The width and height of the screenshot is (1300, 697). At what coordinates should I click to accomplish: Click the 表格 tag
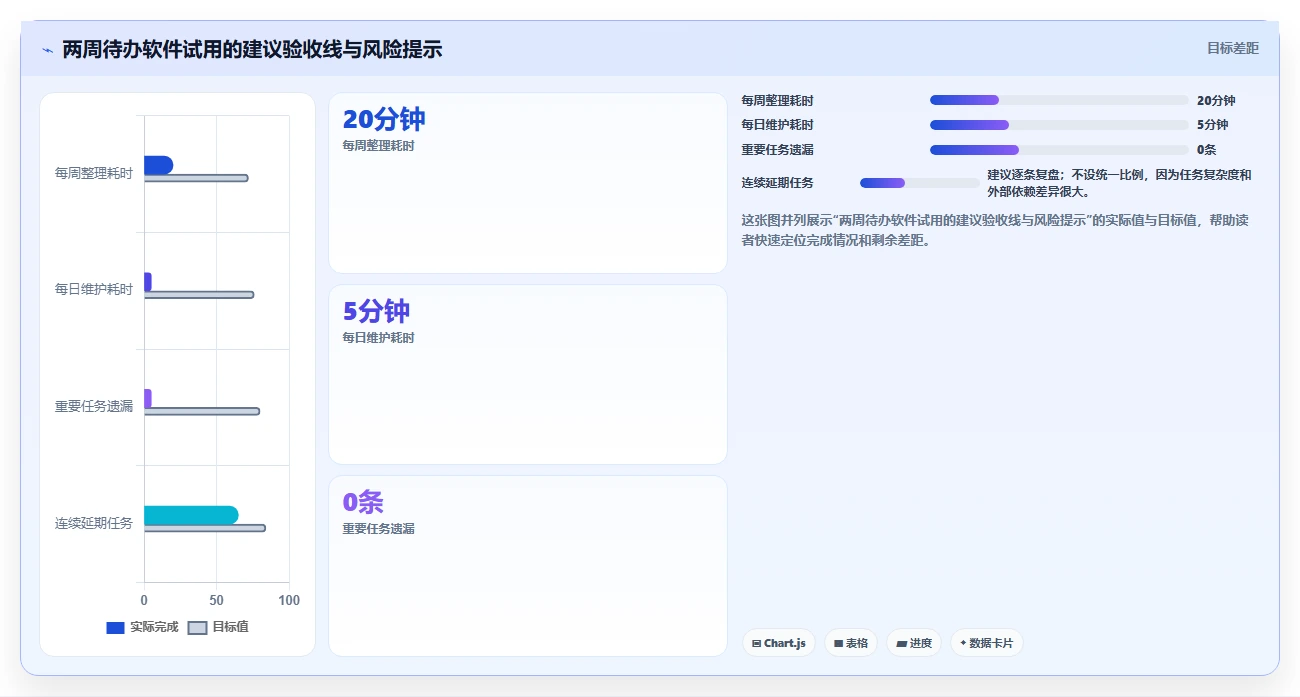coord(851,643)
